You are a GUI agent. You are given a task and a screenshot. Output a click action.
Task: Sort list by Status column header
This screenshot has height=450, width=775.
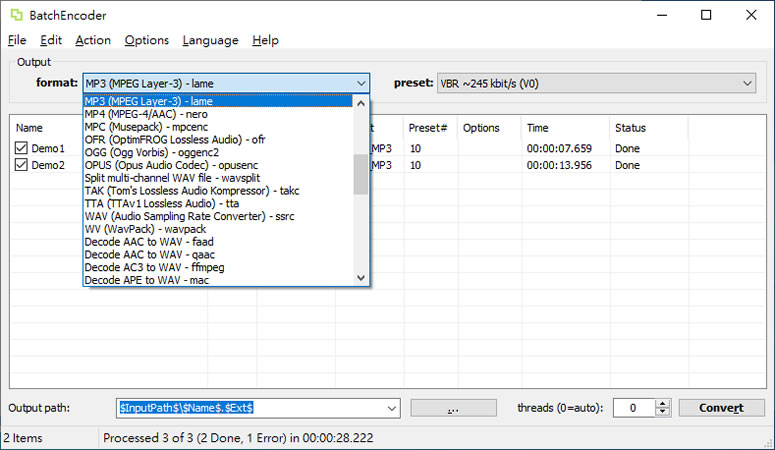click(630, 128)
